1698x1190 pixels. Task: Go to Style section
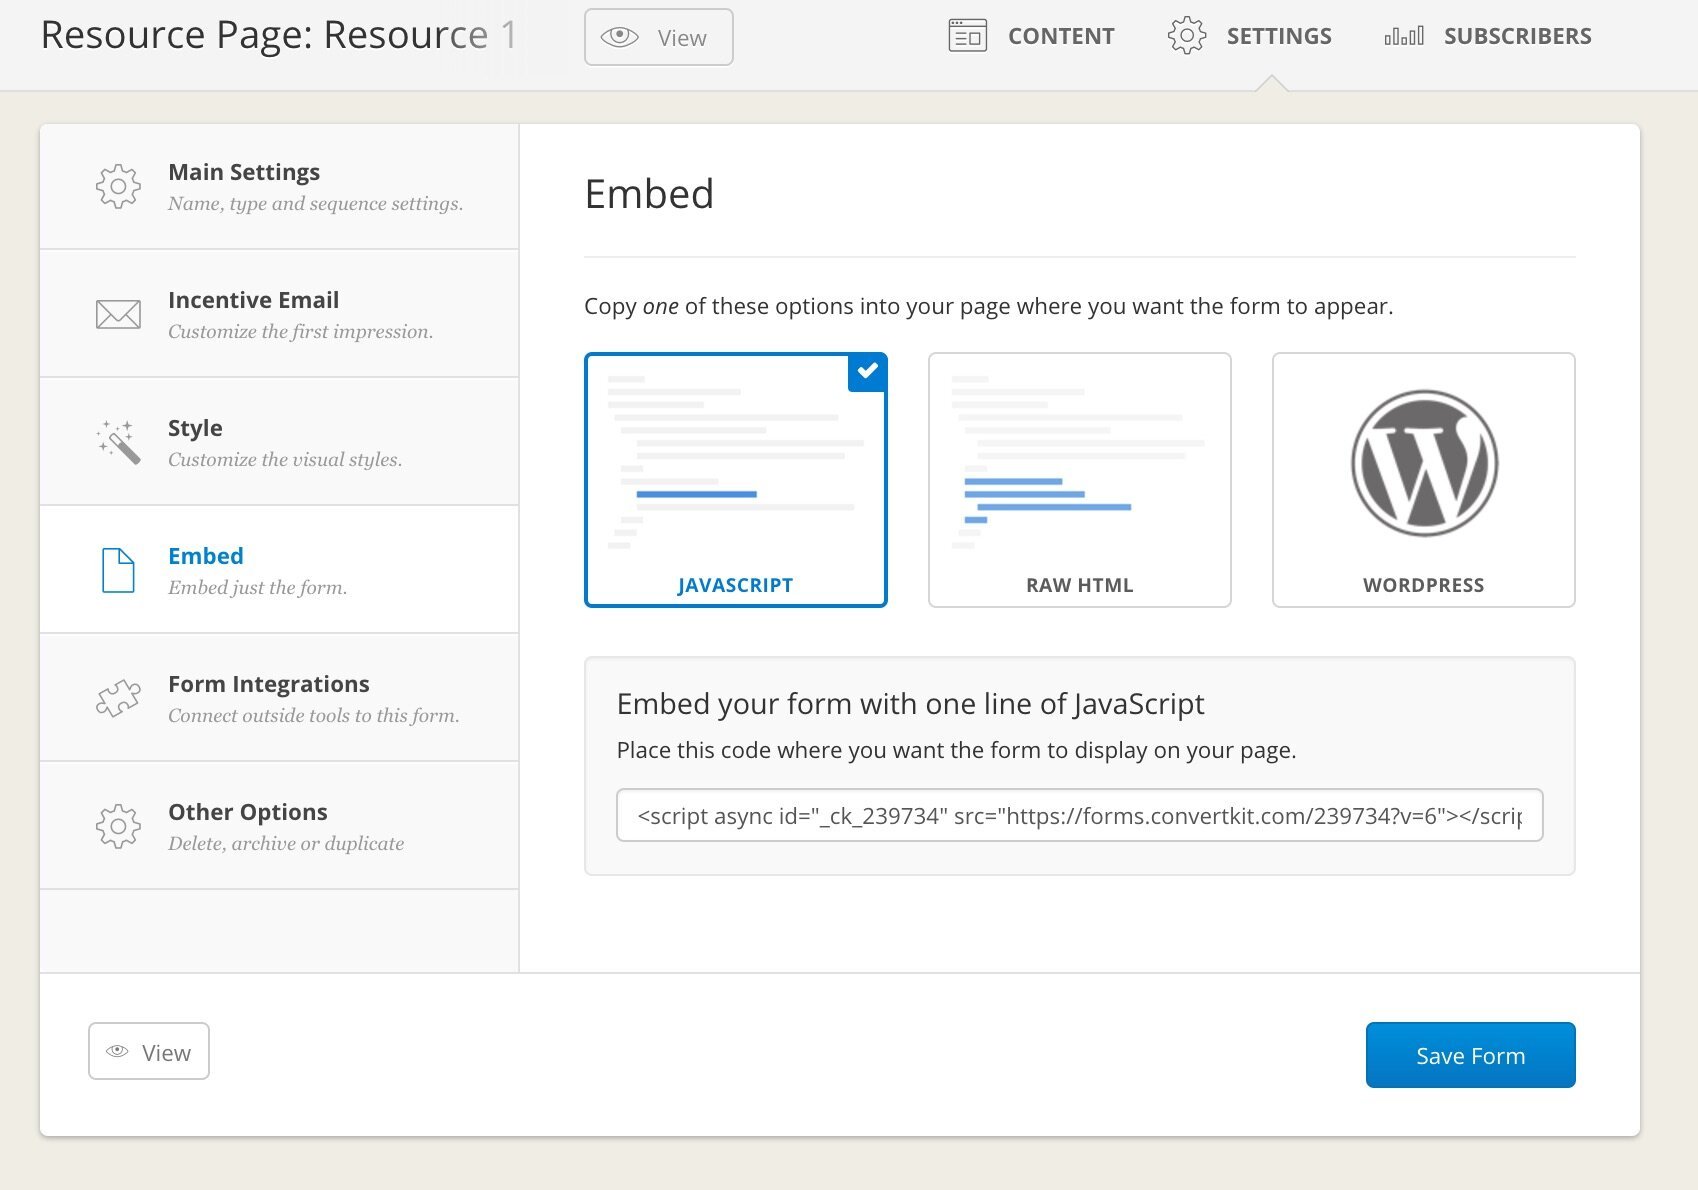point(279,442)
